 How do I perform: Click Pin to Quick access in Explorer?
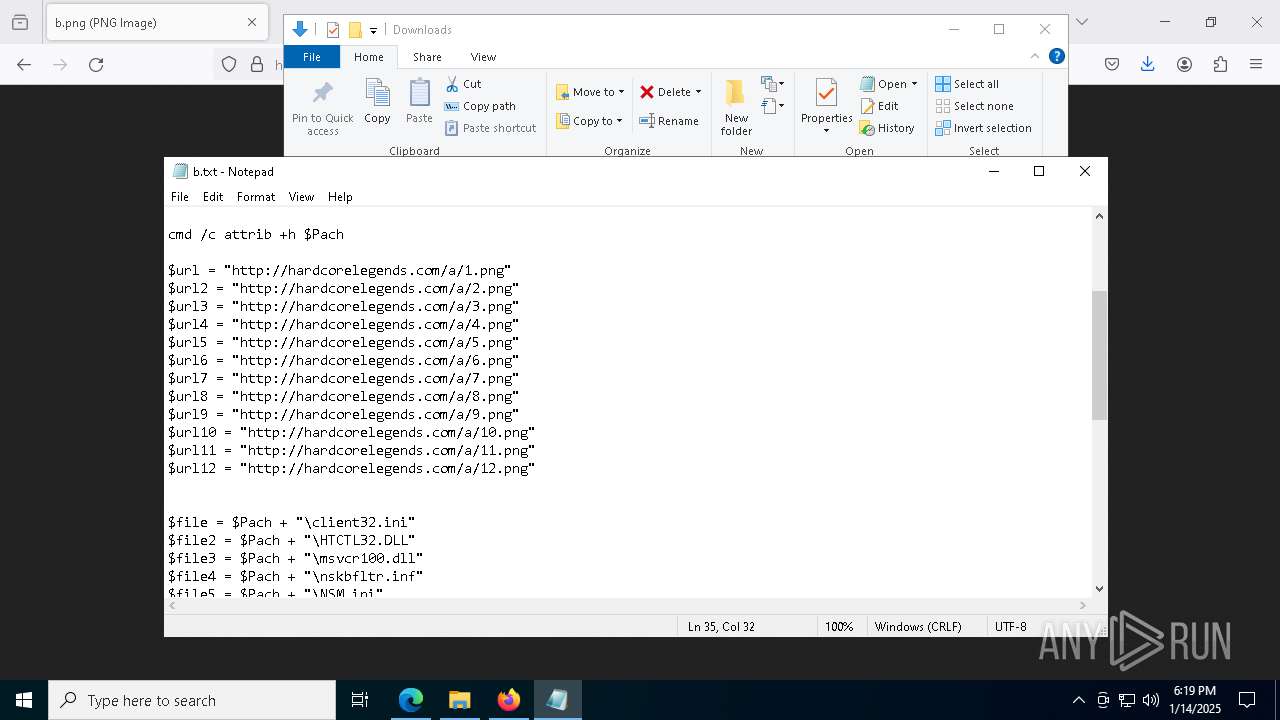click(322, 109)
